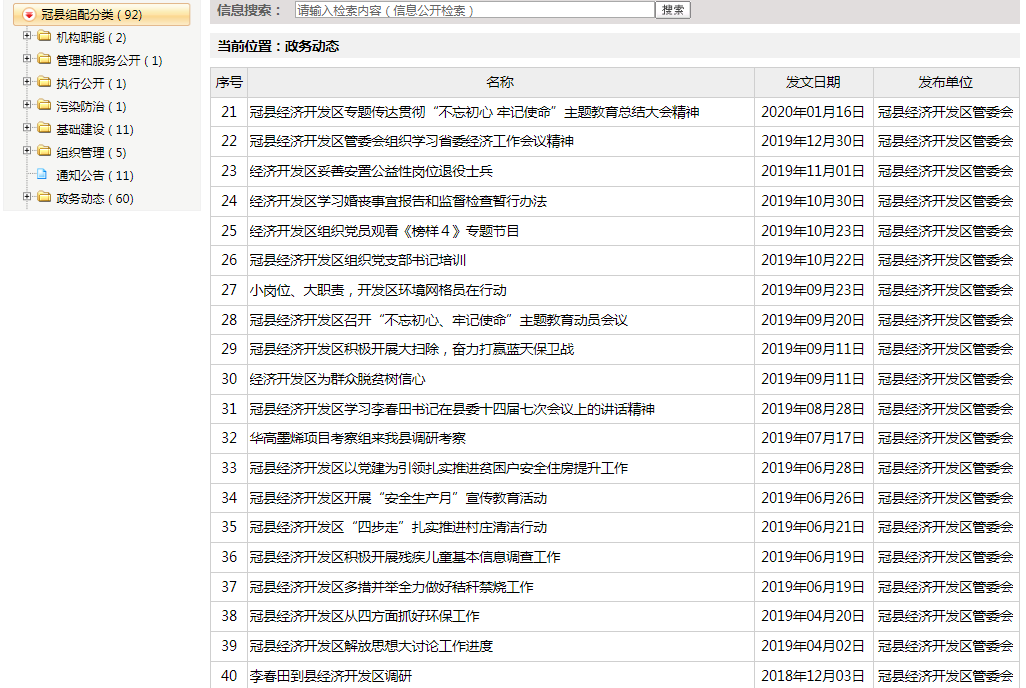Open article 28 about 主题教育动员会议
This screenshot has width=1026, height=688.
tap(438, 320)
